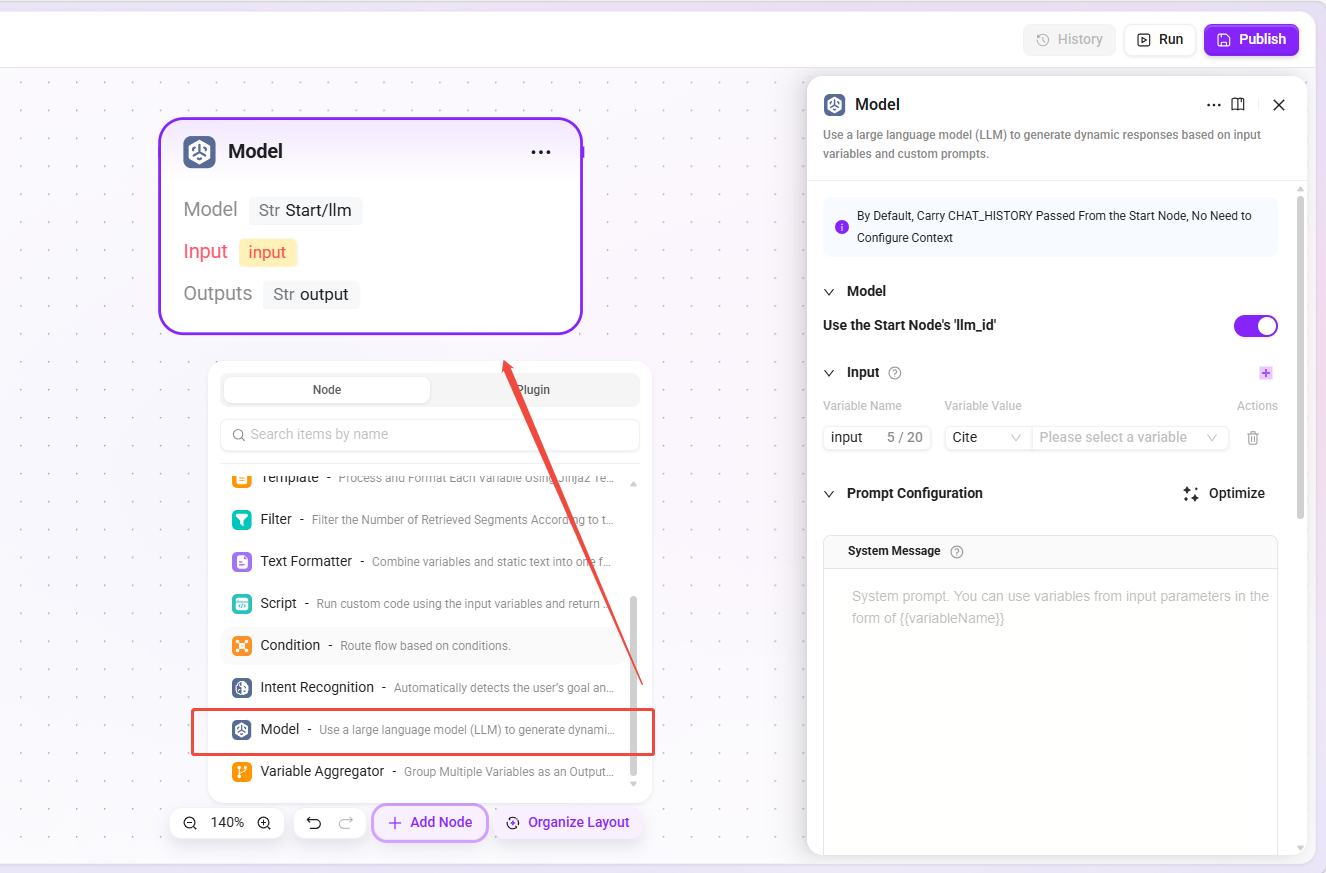Select Condition from the node list
The height and width of the screenshot is (873, 1326).
tap(424, 646)
